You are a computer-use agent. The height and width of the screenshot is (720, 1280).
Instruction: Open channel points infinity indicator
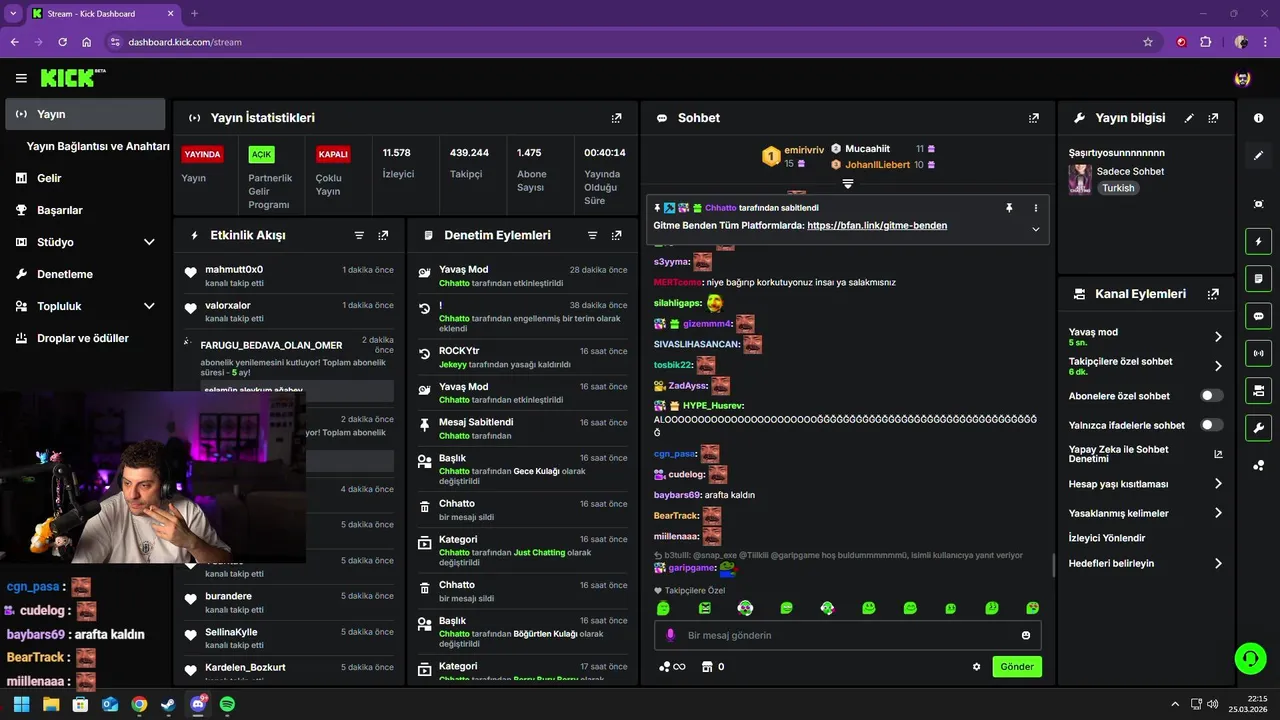(672, 667)
